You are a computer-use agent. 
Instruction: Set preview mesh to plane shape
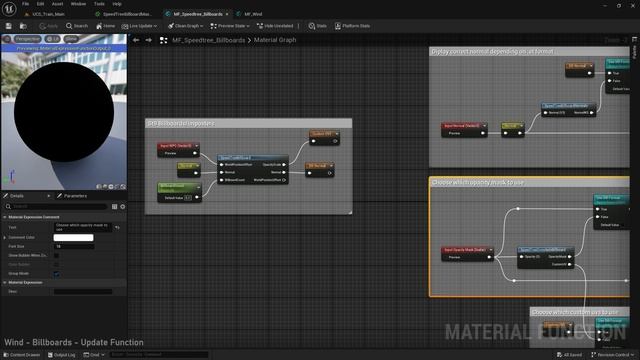(x=111, y=187)
